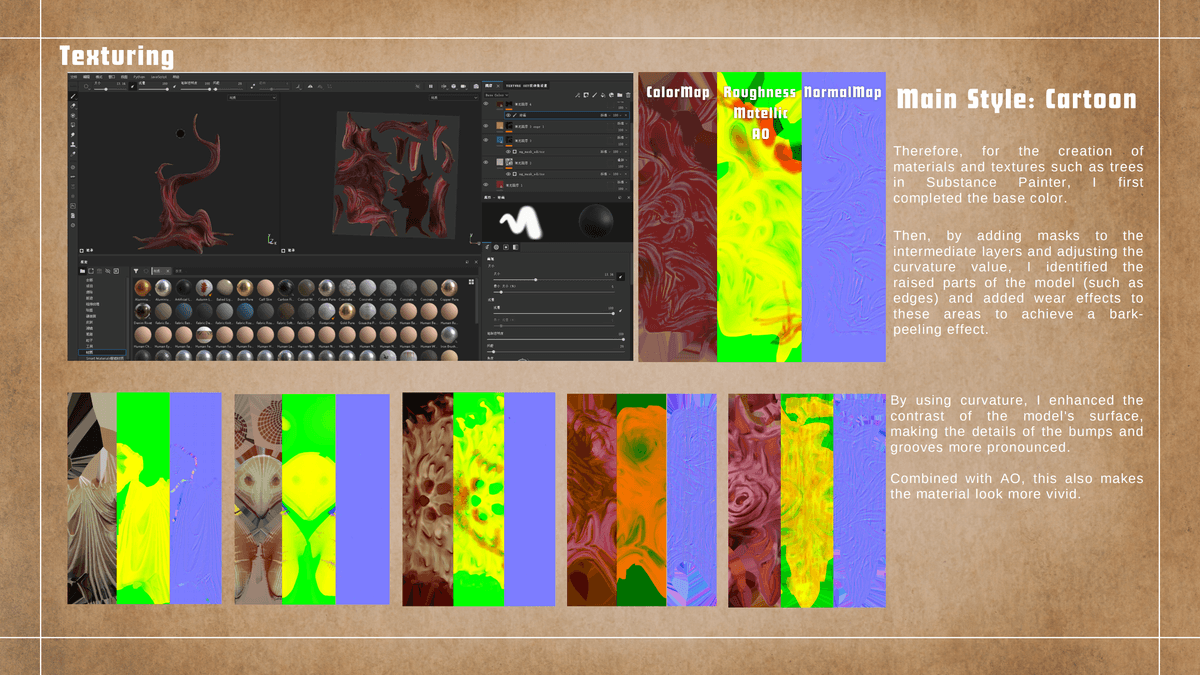Select the Paint brush tool in left toolbar
The width and height of the screenshot is (1200, 675).
point(73,97)
